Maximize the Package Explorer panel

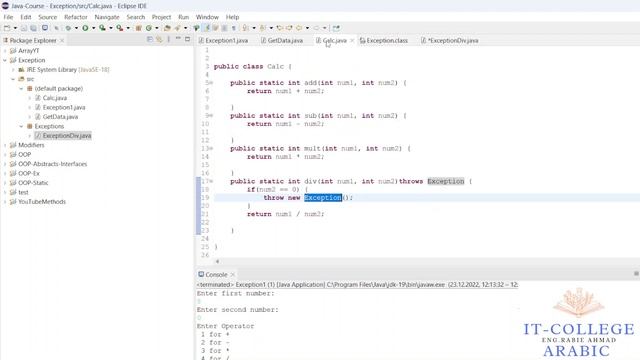coord(187,39)
